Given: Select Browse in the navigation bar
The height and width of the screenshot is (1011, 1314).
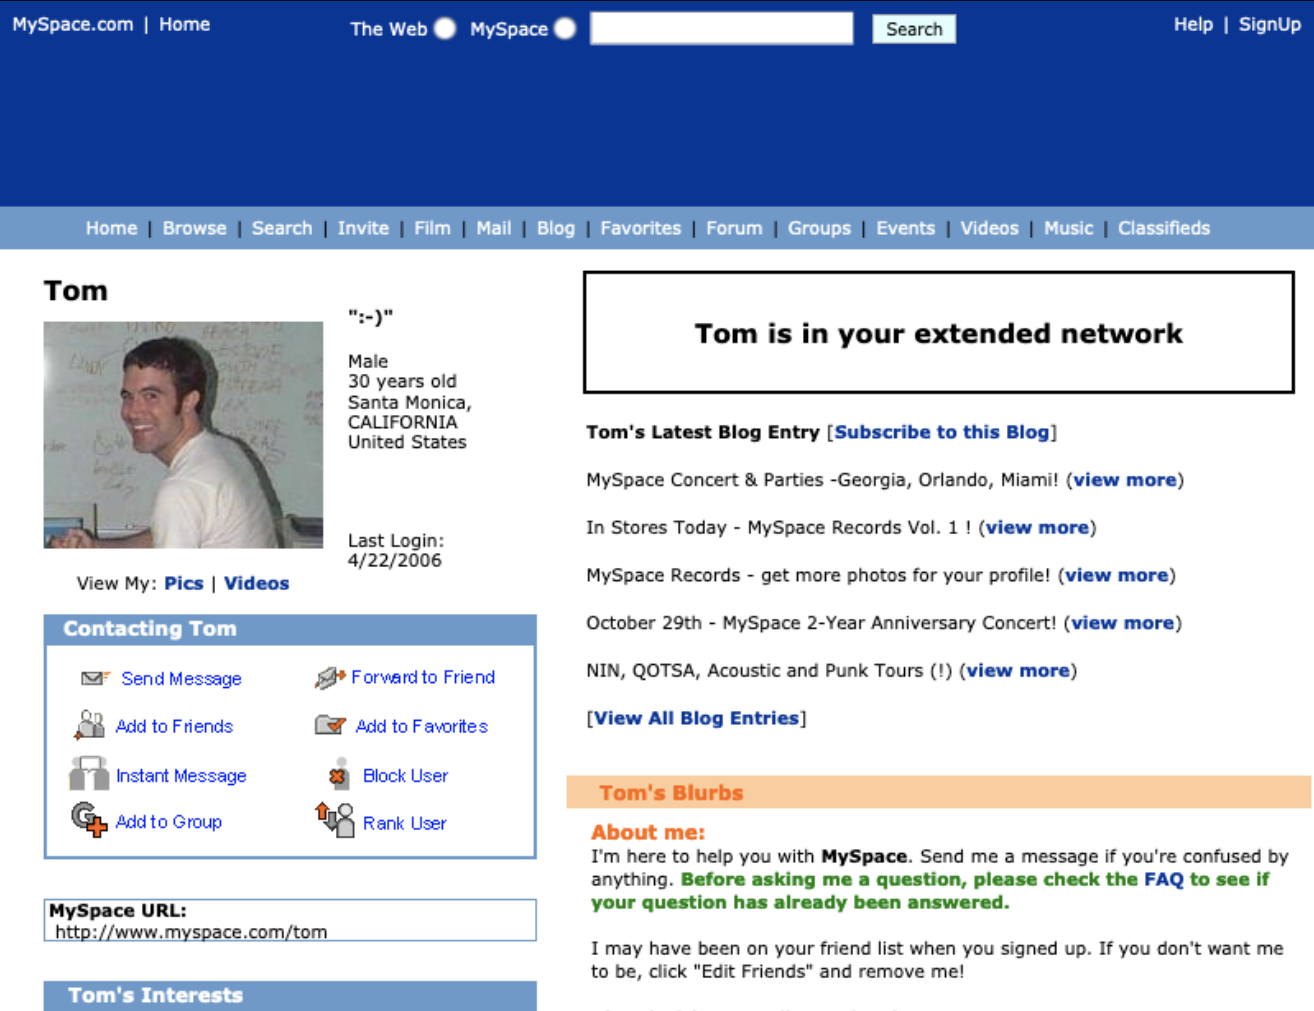Looking at the screenshot, I should [194, 228].
